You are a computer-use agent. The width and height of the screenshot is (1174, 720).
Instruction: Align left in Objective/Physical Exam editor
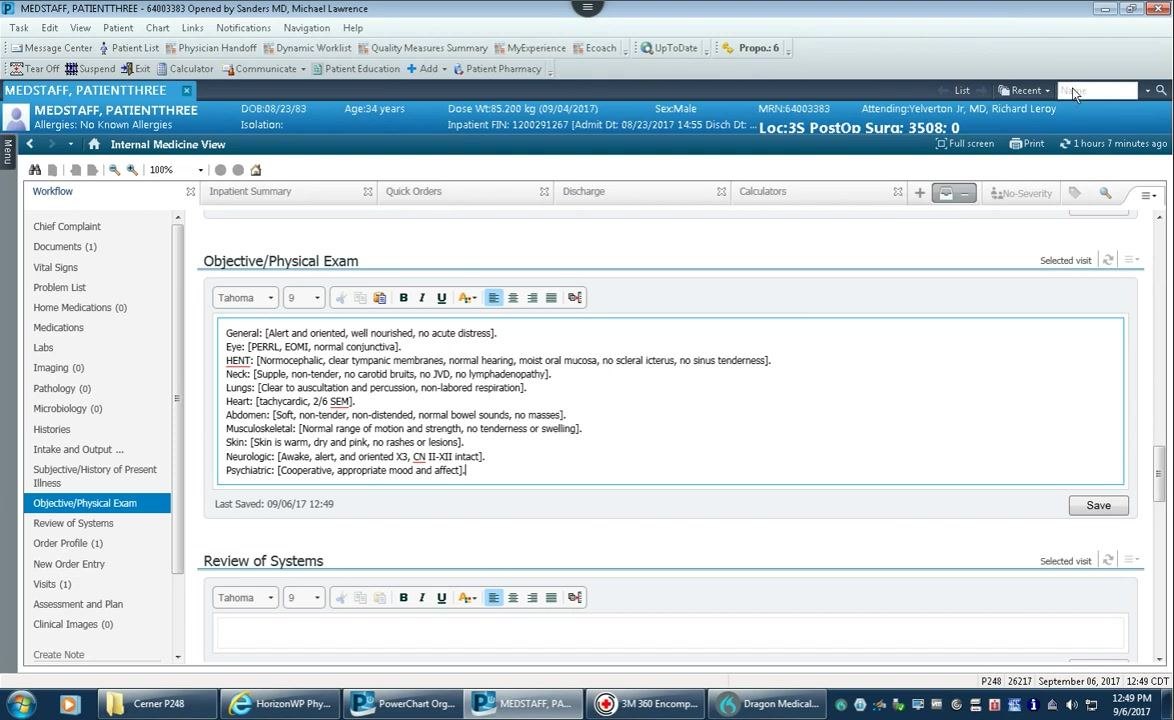tap(493, 298)
